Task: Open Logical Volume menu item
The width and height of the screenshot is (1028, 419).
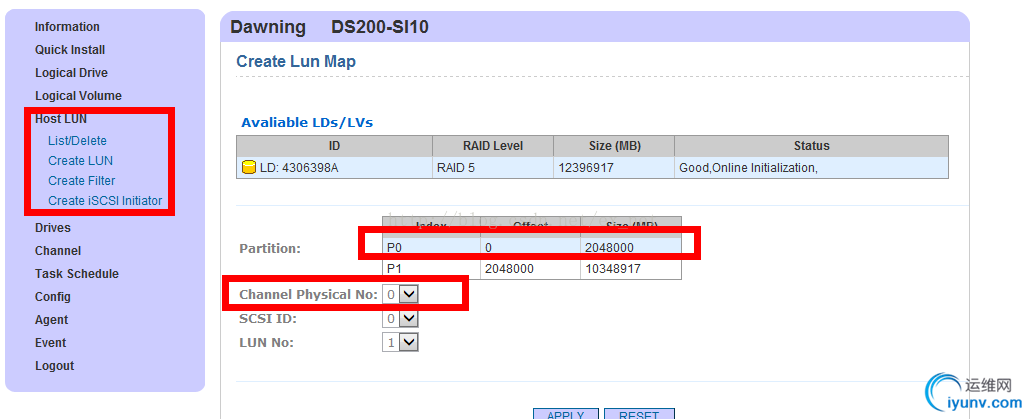Action: [78, 96]
